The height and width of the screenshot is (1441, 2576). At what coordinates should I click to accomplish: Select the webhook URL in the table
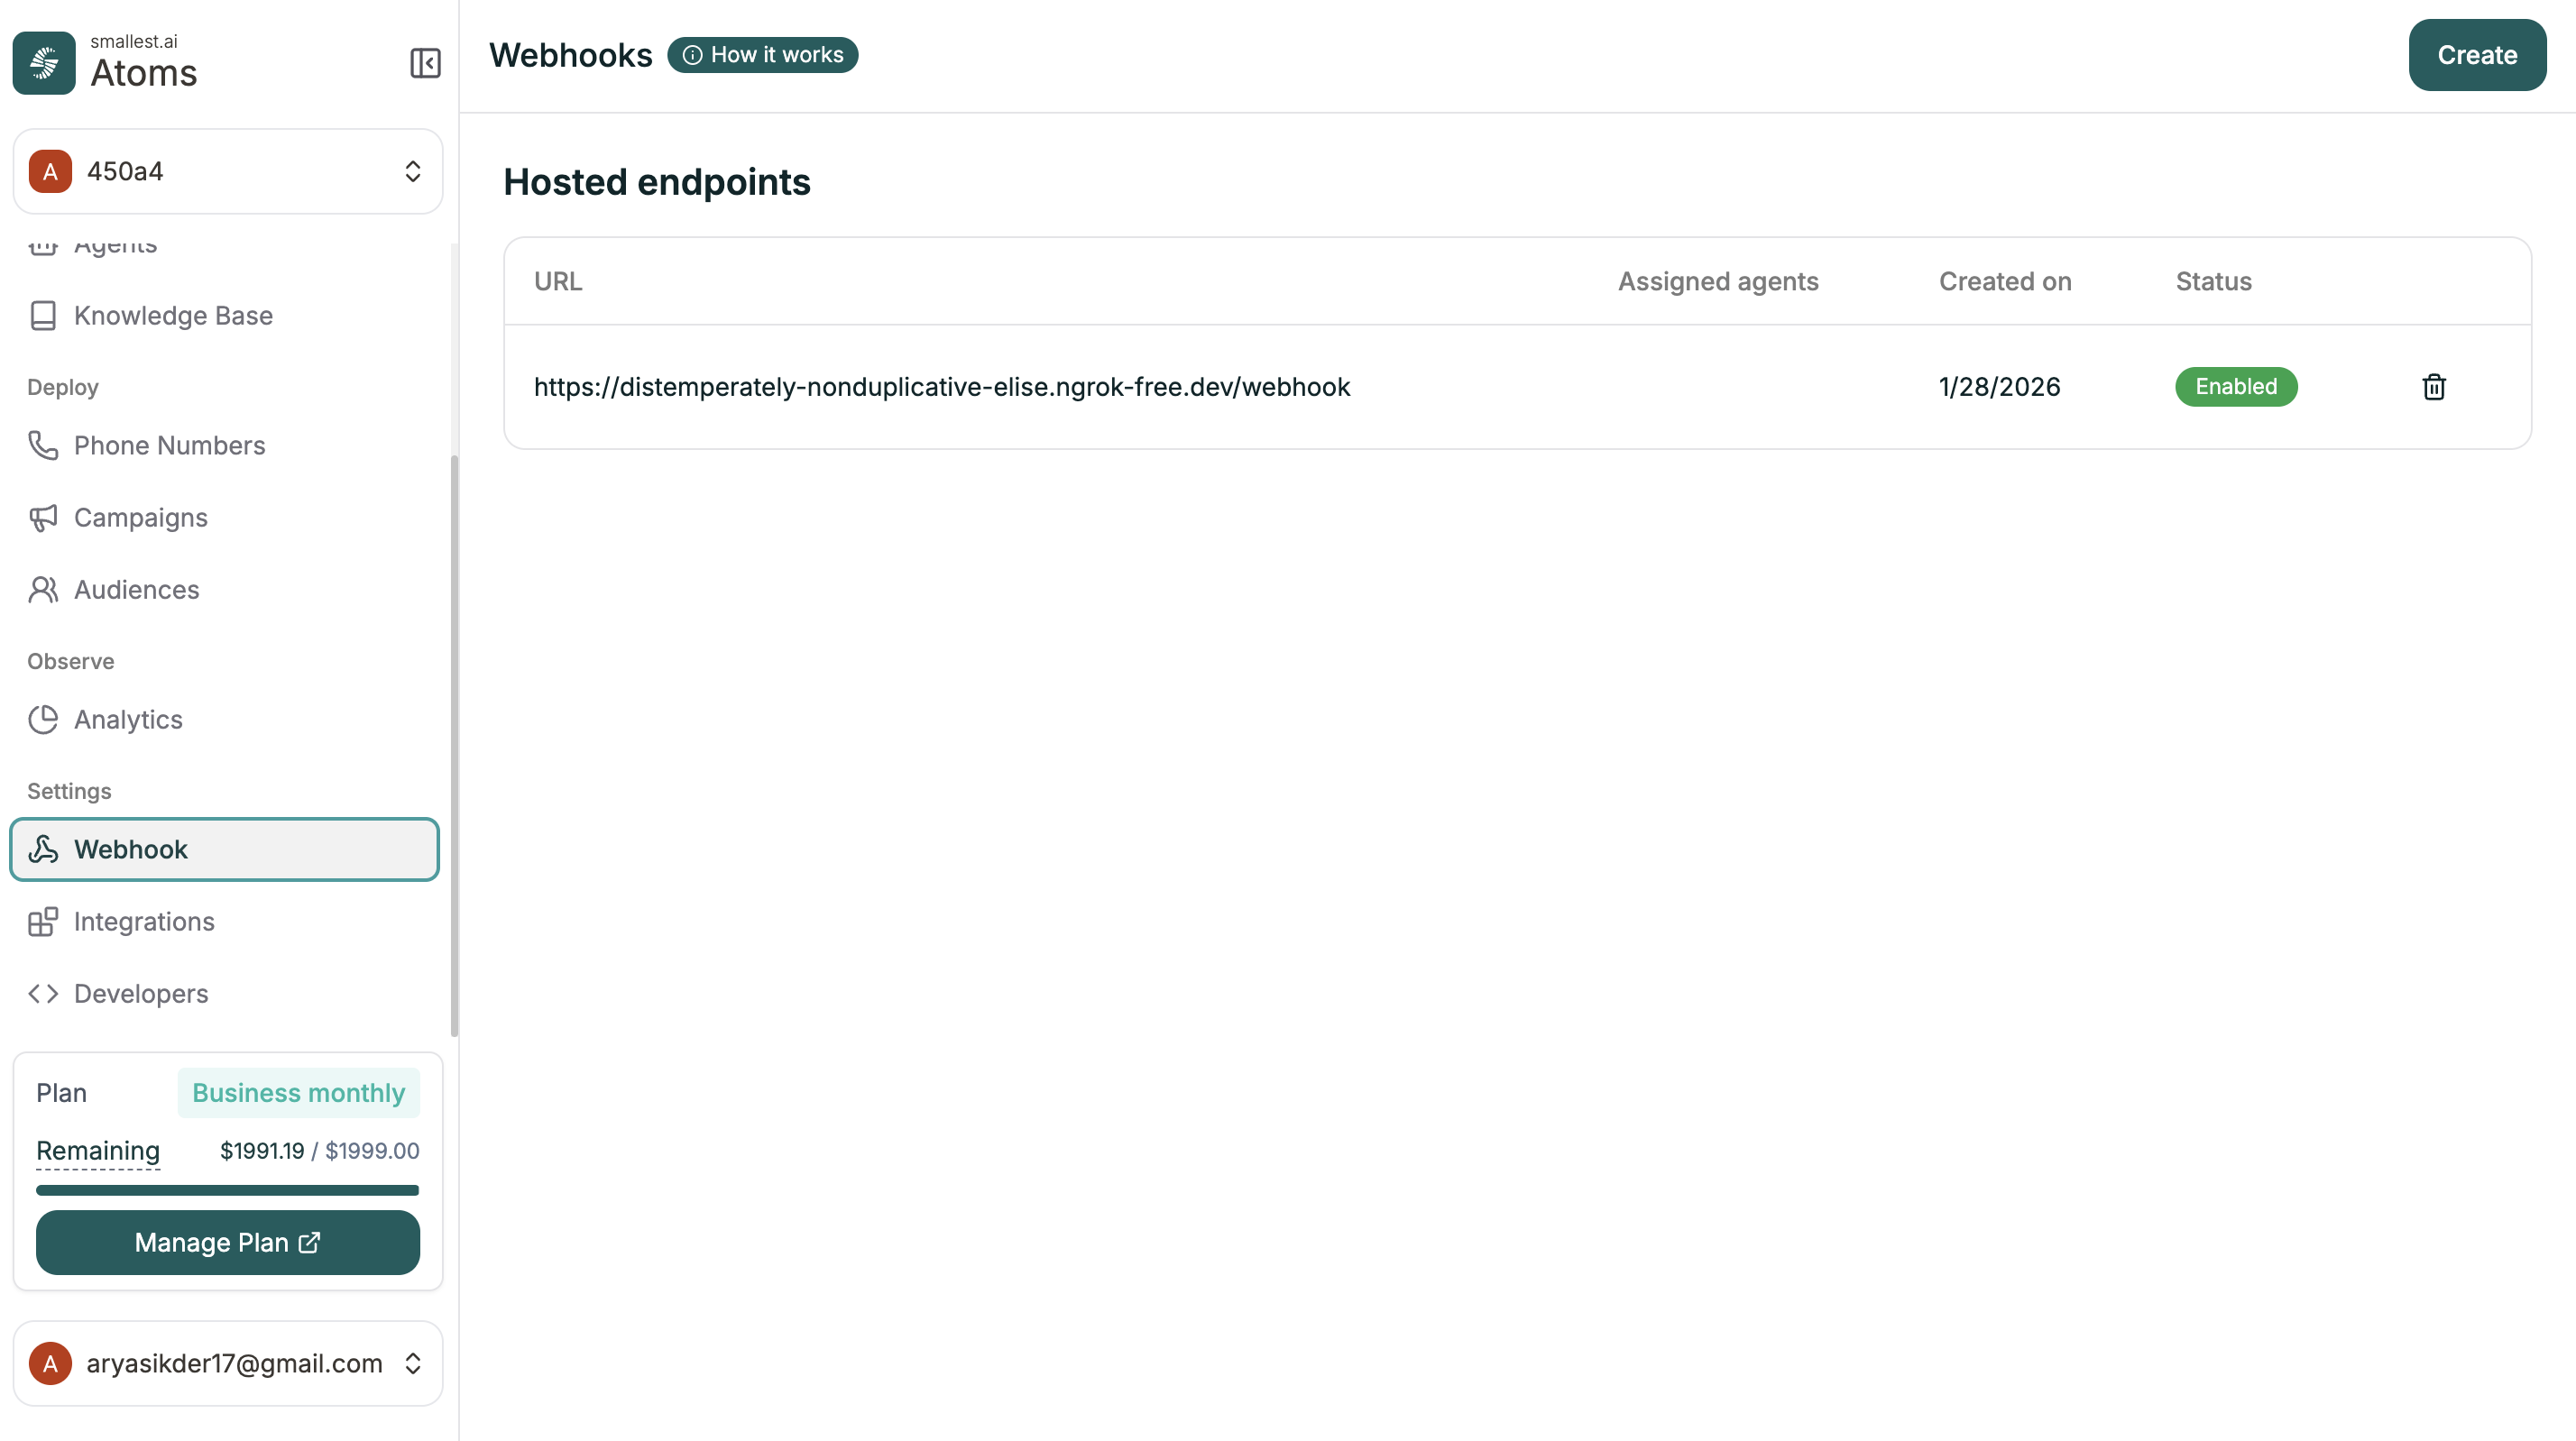click(942, 387)
